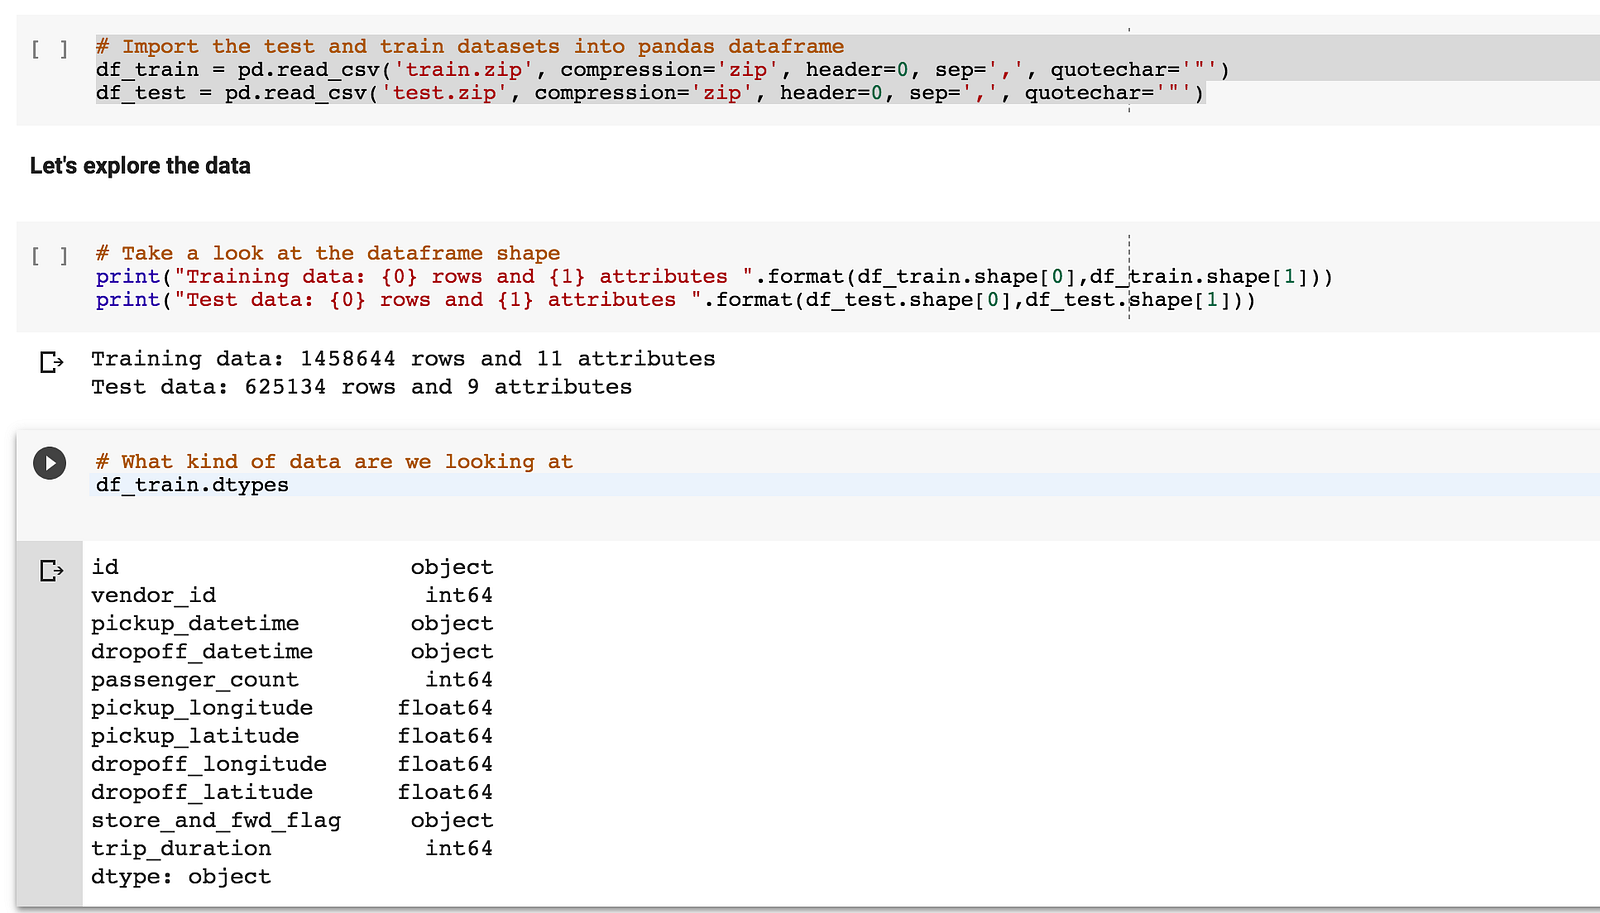Click the output icon beside the dtypes listing
The height and width of the screenshot is (913, 1600).
51,570
